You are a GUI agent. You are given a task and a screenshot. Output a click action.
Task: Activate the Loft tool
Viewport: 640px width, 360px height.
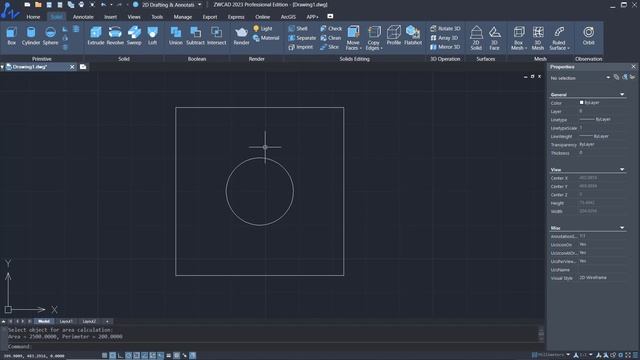(152, 36)
